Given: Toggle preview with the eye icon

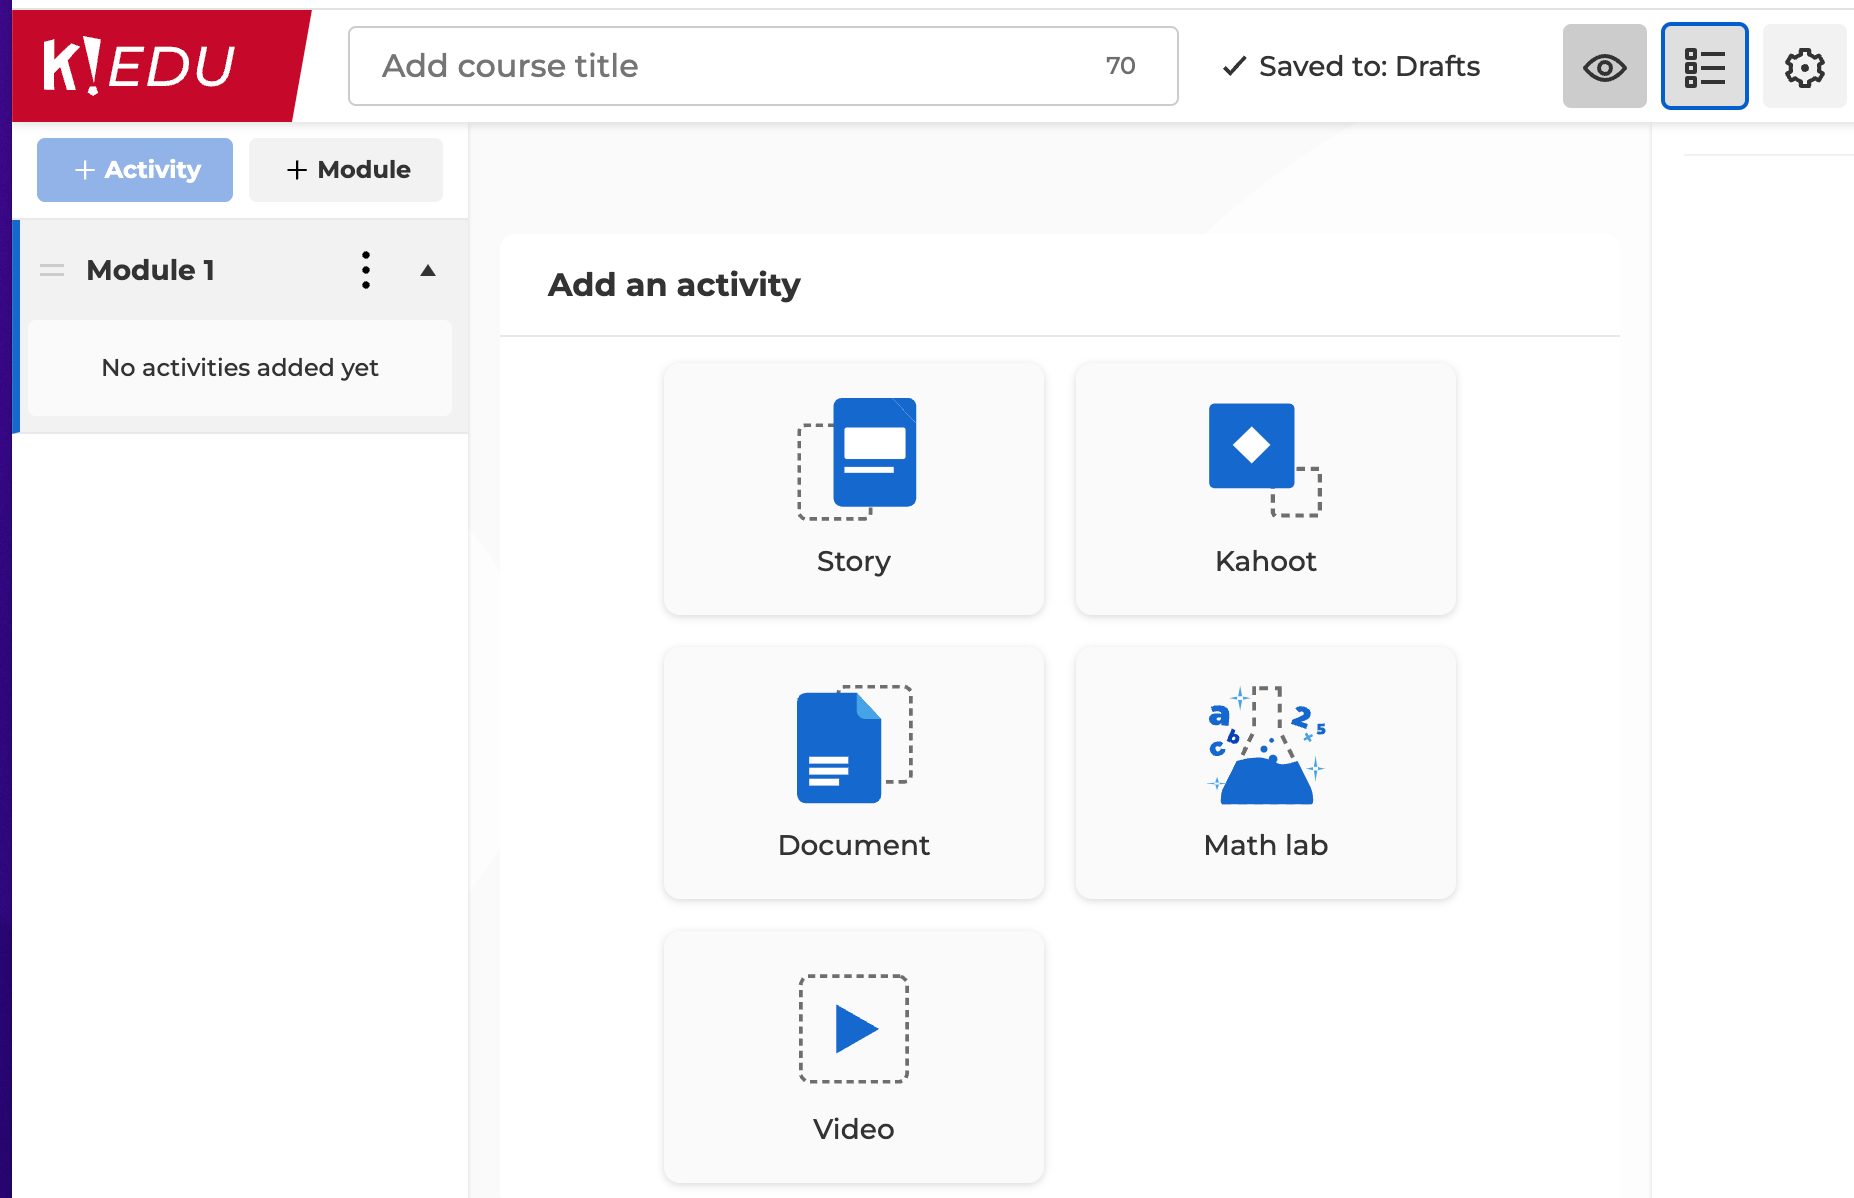Looking at the screenshot, I should pos(1604,67).
